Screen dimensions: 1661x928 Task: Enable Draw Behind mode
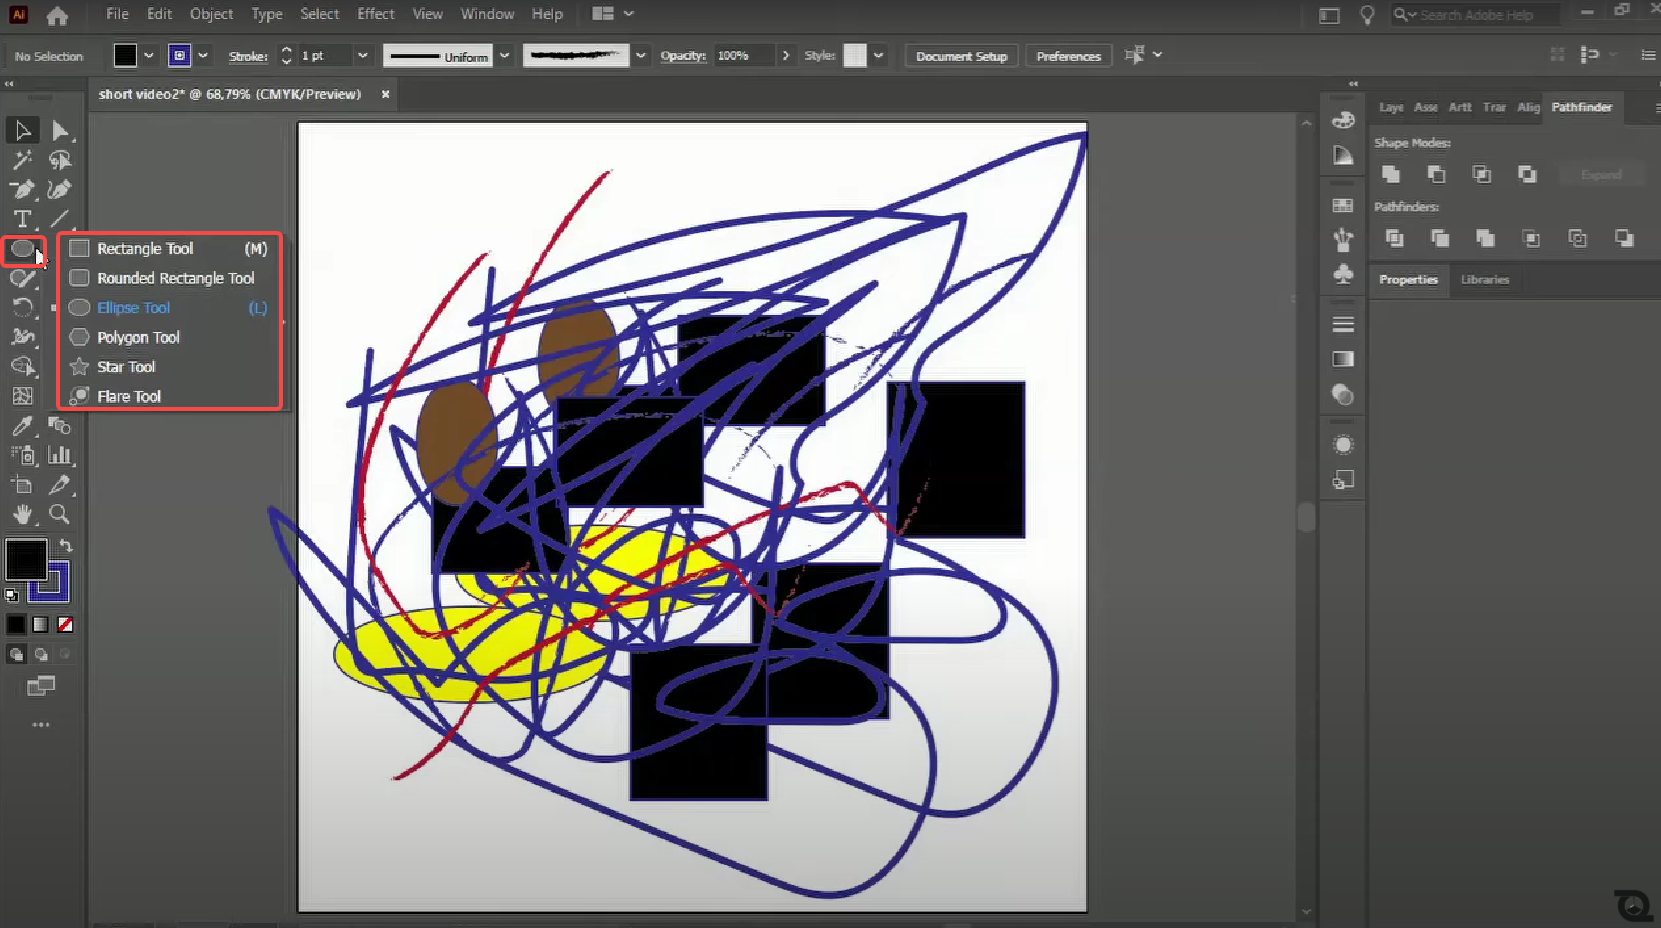coord(41,655)
